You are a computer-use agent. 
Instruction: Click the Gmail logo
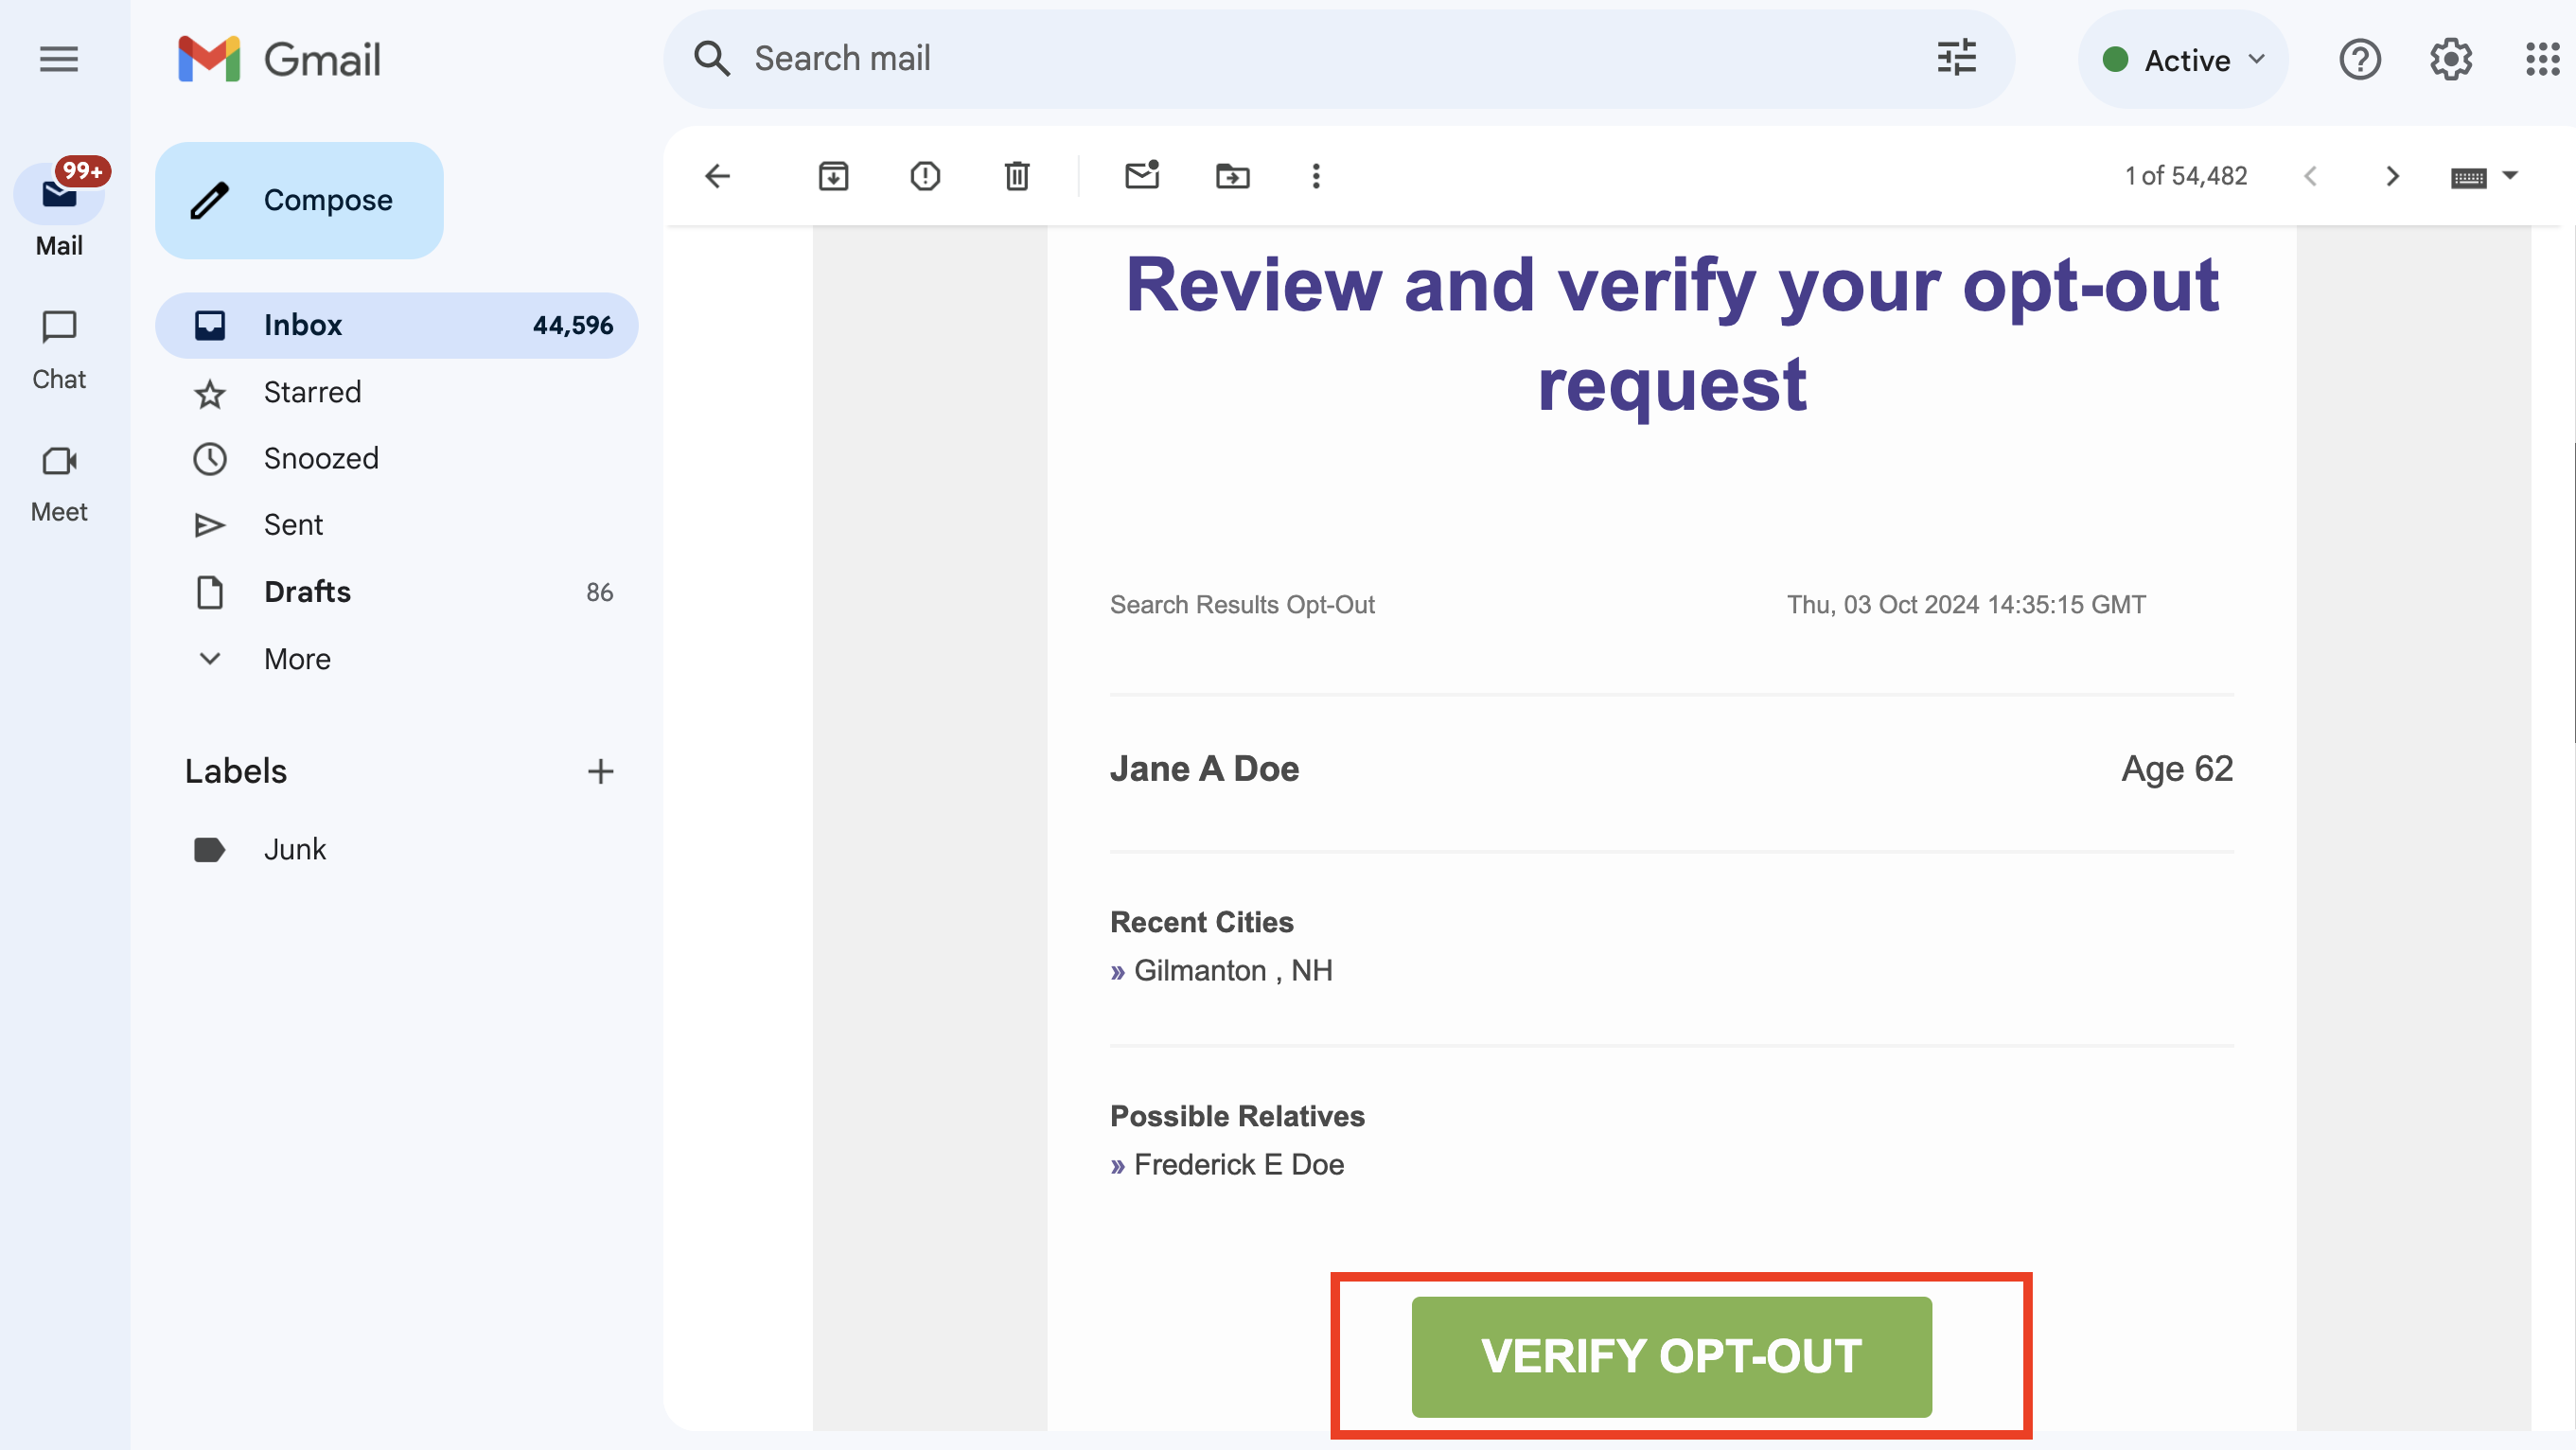click(279, 60)
